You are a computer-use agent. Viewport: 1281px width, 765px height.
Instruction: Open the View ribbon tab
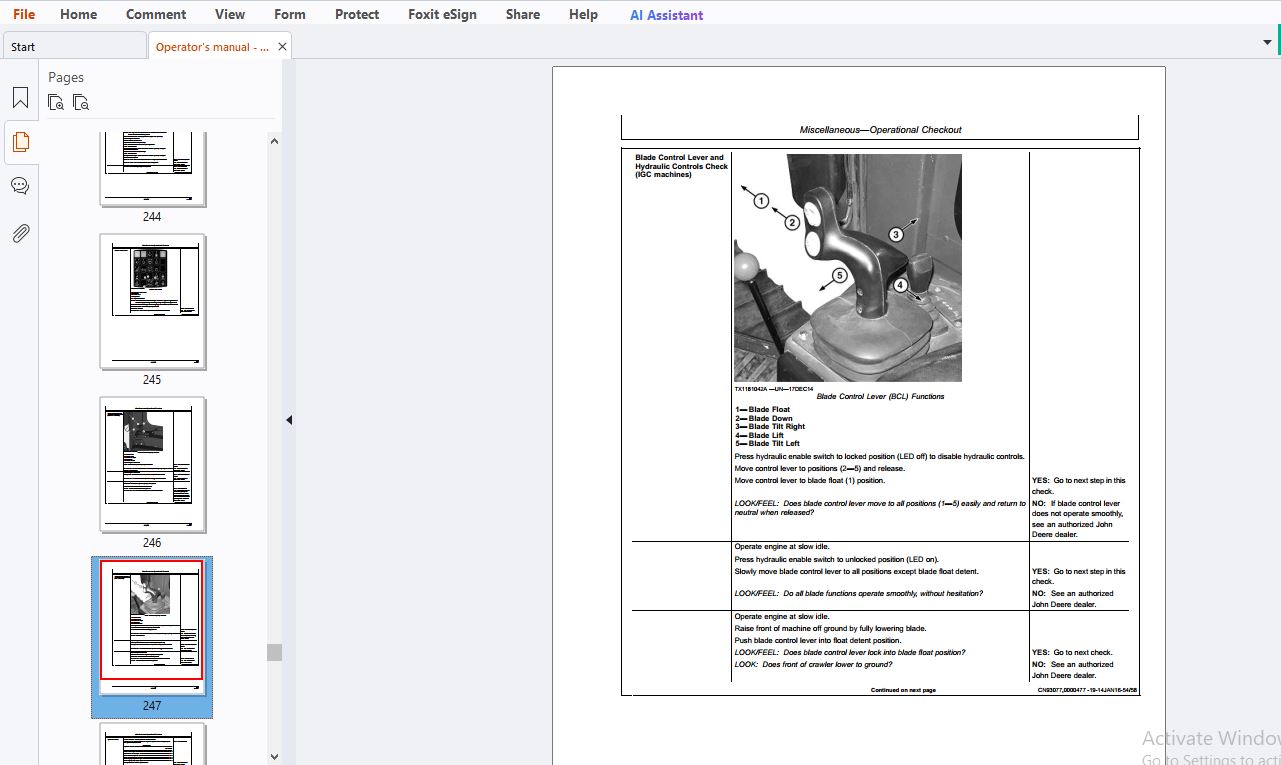point(230,14)
